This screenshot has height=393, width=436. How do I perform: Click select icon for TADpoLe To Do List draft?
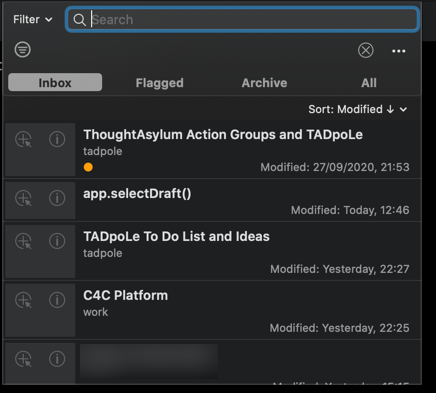[x=23, y=241]
